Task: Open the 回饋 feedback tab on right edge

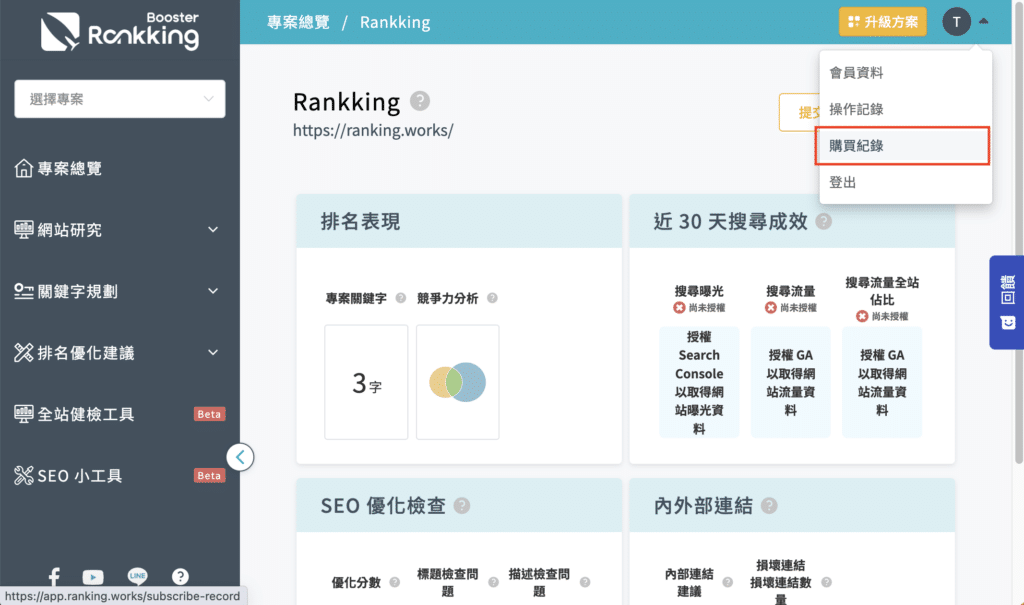Action: (x=1007, y=302)
